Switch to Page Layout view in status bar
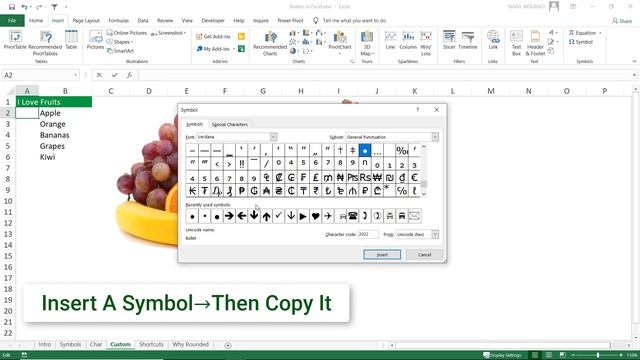 (549, 355)
